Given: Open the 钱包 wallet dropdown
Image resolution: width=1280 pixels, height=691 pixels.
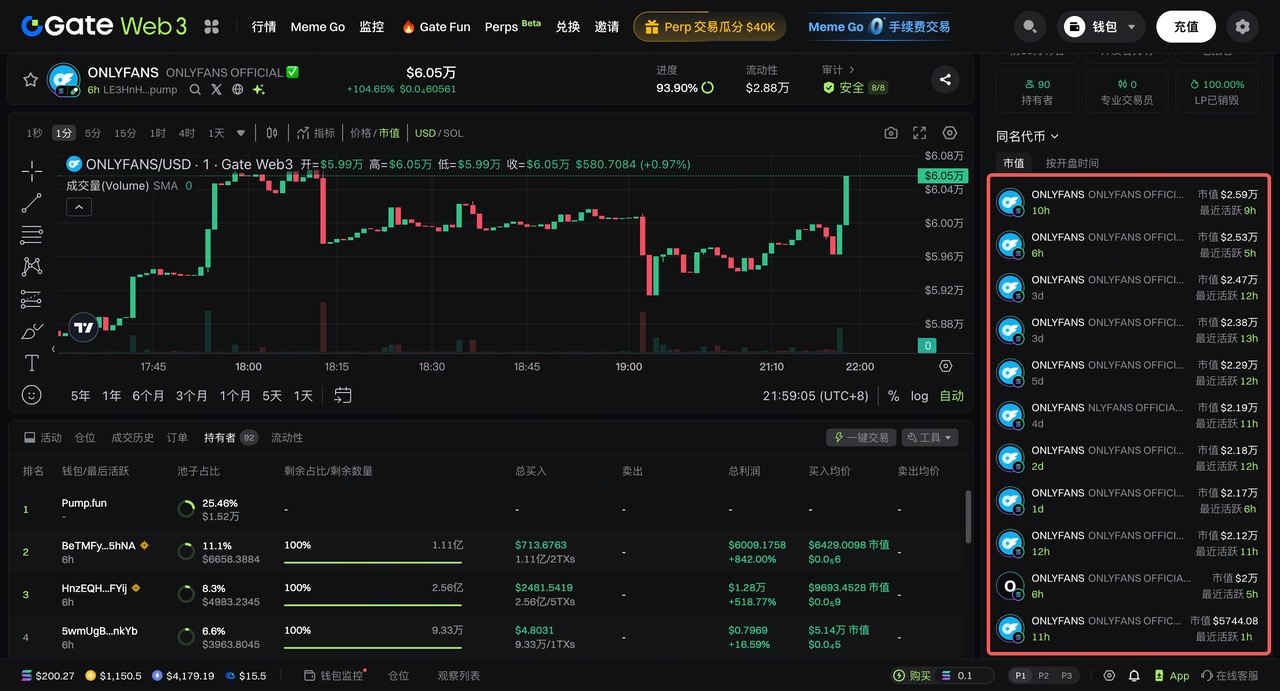Looking at the screenshot, I should point(1102,27).
